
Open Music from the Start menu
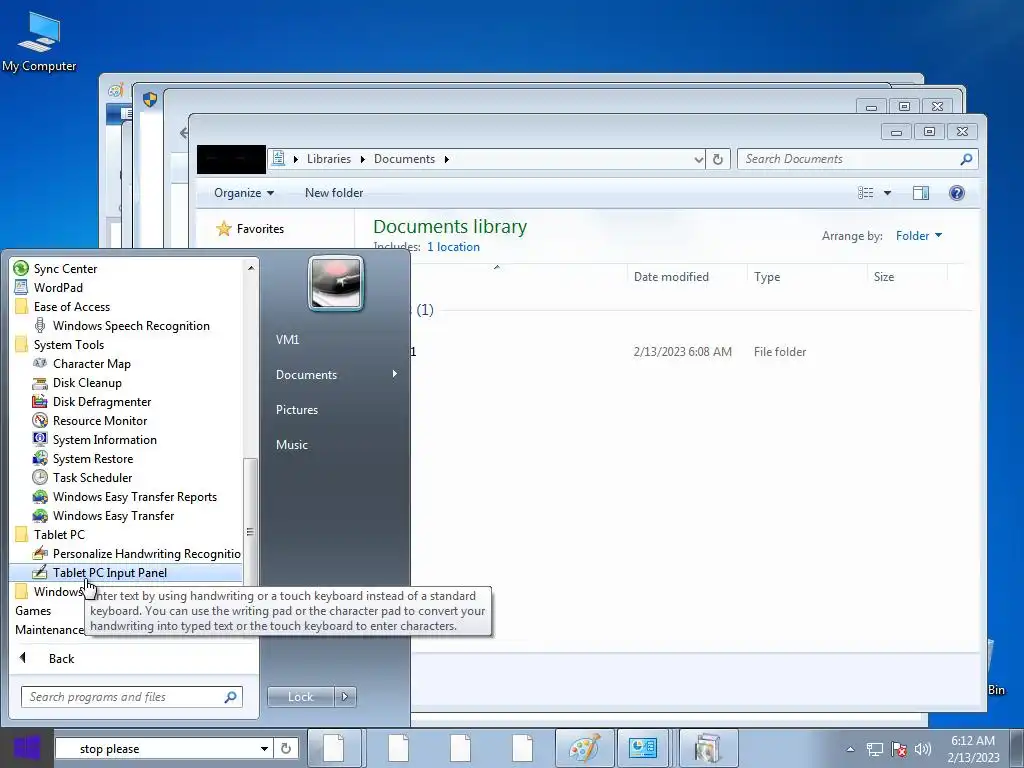(x=291, y=445)
